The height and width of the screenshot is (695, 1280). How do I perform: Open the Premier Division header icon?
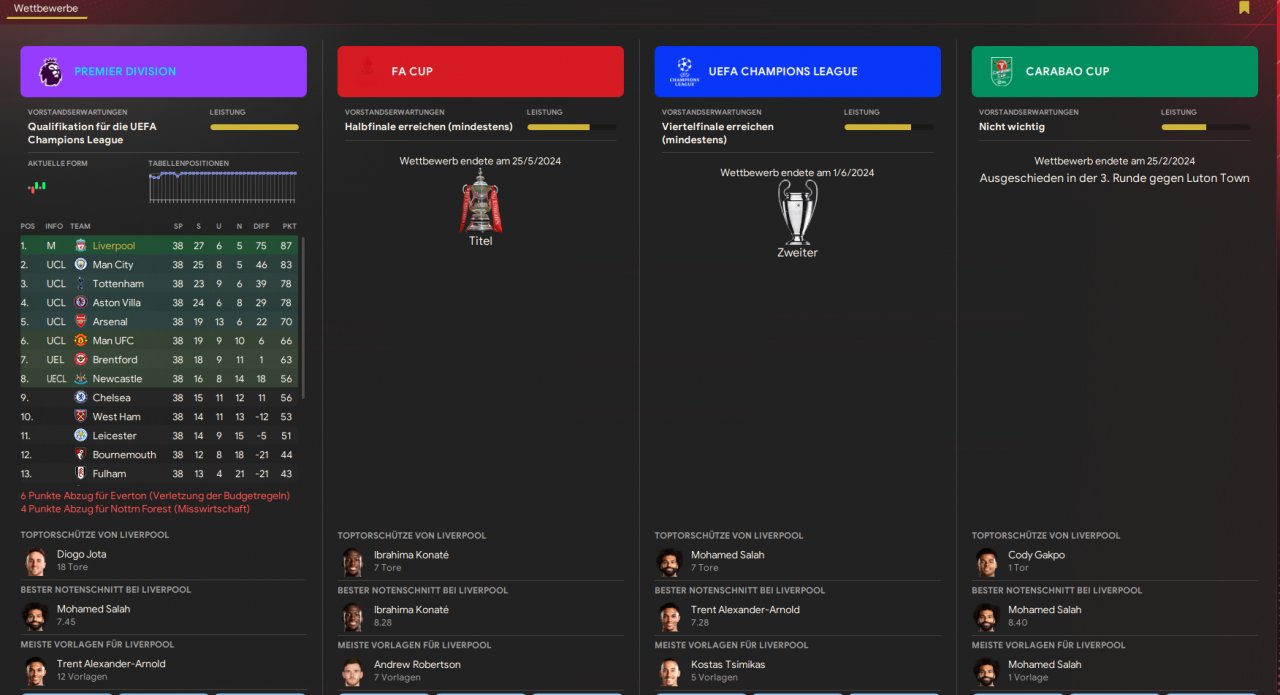coord(50,71)
